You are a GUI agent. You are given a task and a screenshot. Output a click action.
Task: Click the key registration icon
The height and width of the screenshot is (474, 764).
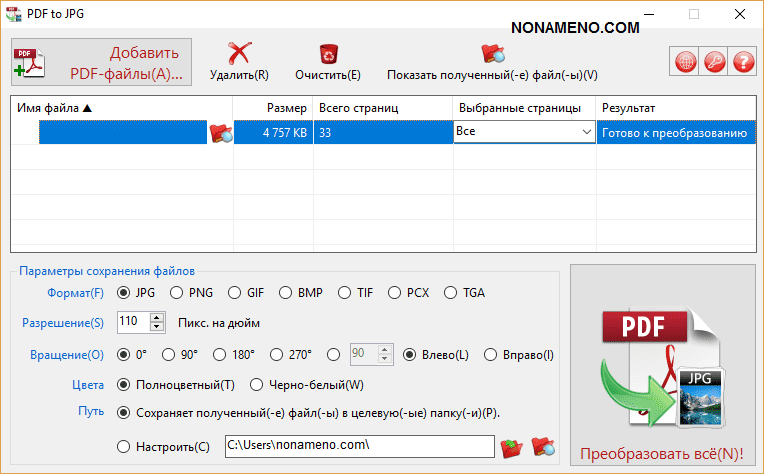click(714, 62)
